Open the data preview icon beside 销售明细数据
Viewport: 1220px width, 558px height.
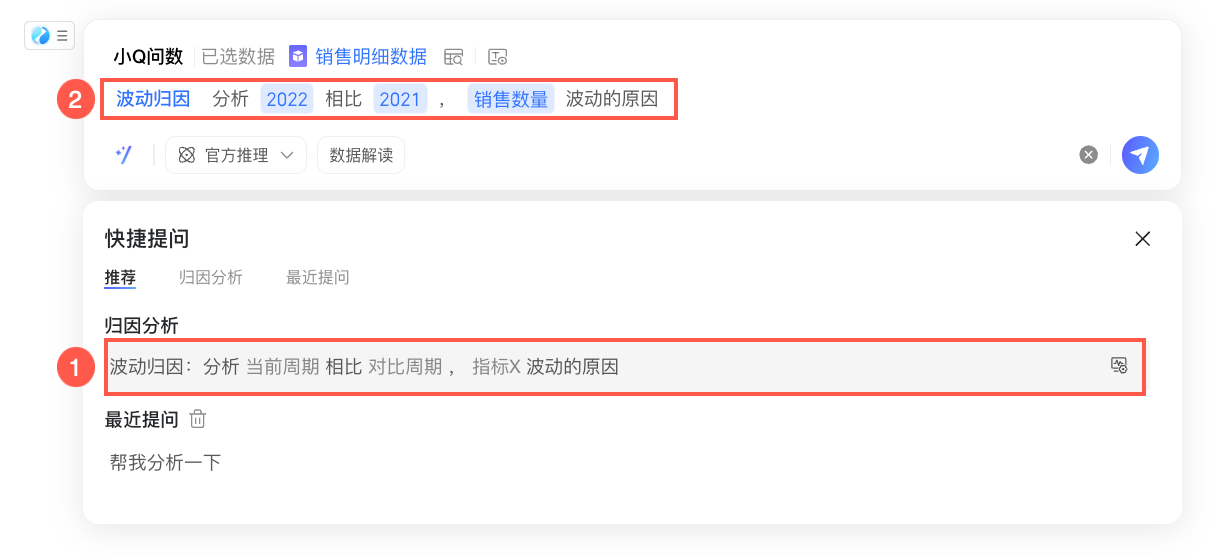coord(454,57)
